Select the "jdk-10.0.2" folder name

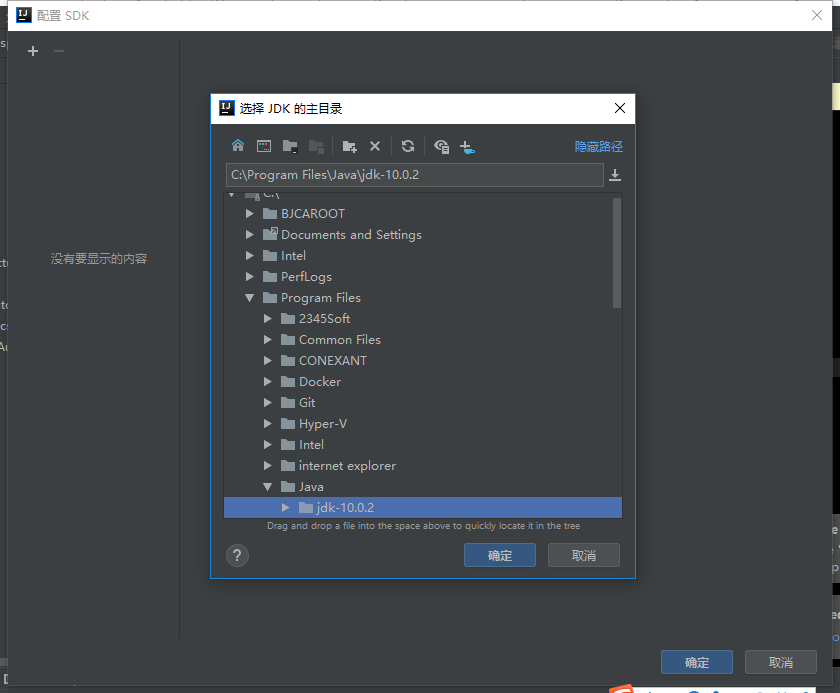pyautogui.click(x=345, y=508)
